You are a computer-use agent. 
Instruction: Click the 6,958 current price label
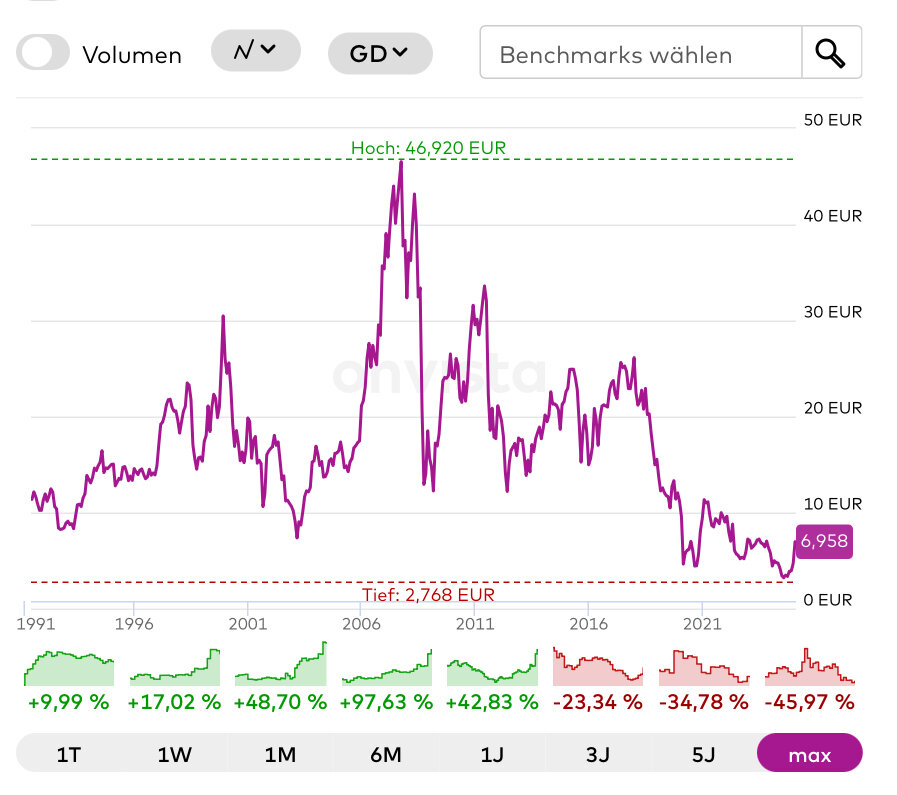pos(824,542)
